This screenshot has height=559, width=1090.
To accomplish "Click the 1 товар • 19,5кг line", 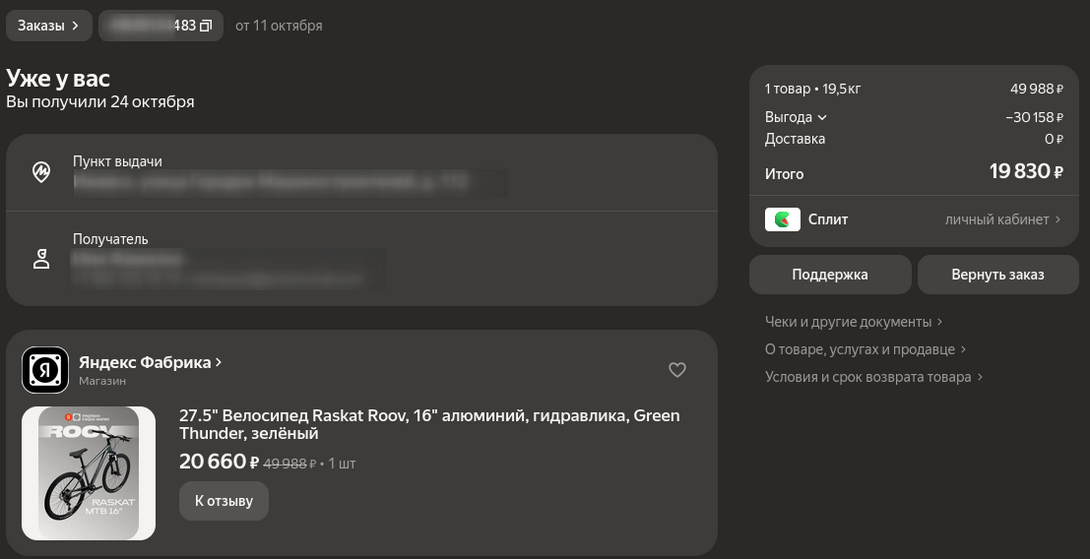I will [813, 89].
